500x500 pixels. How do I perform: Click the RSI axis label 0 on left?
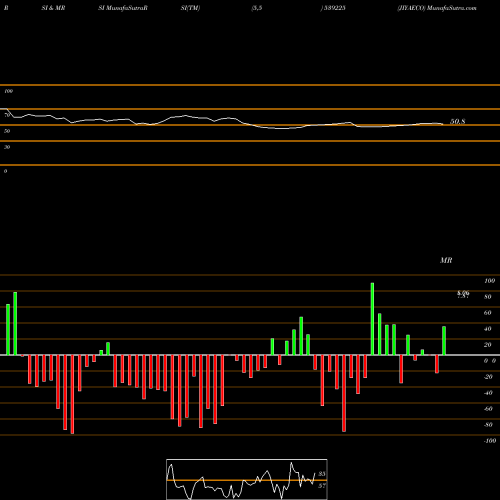(x=5, y=171)
